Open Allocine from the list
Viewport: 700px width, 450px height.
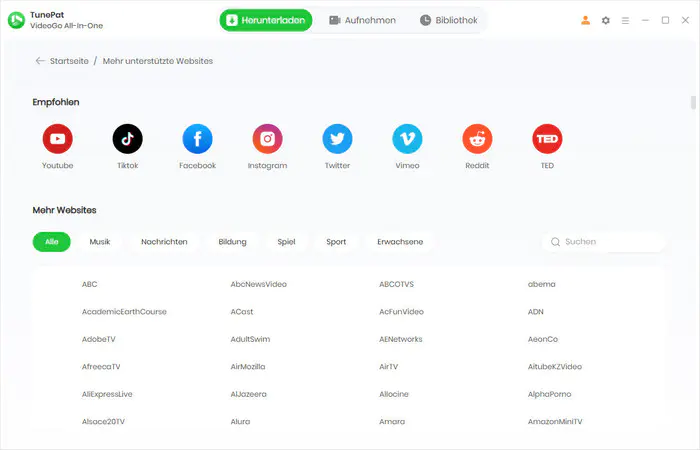pos(394,394)
